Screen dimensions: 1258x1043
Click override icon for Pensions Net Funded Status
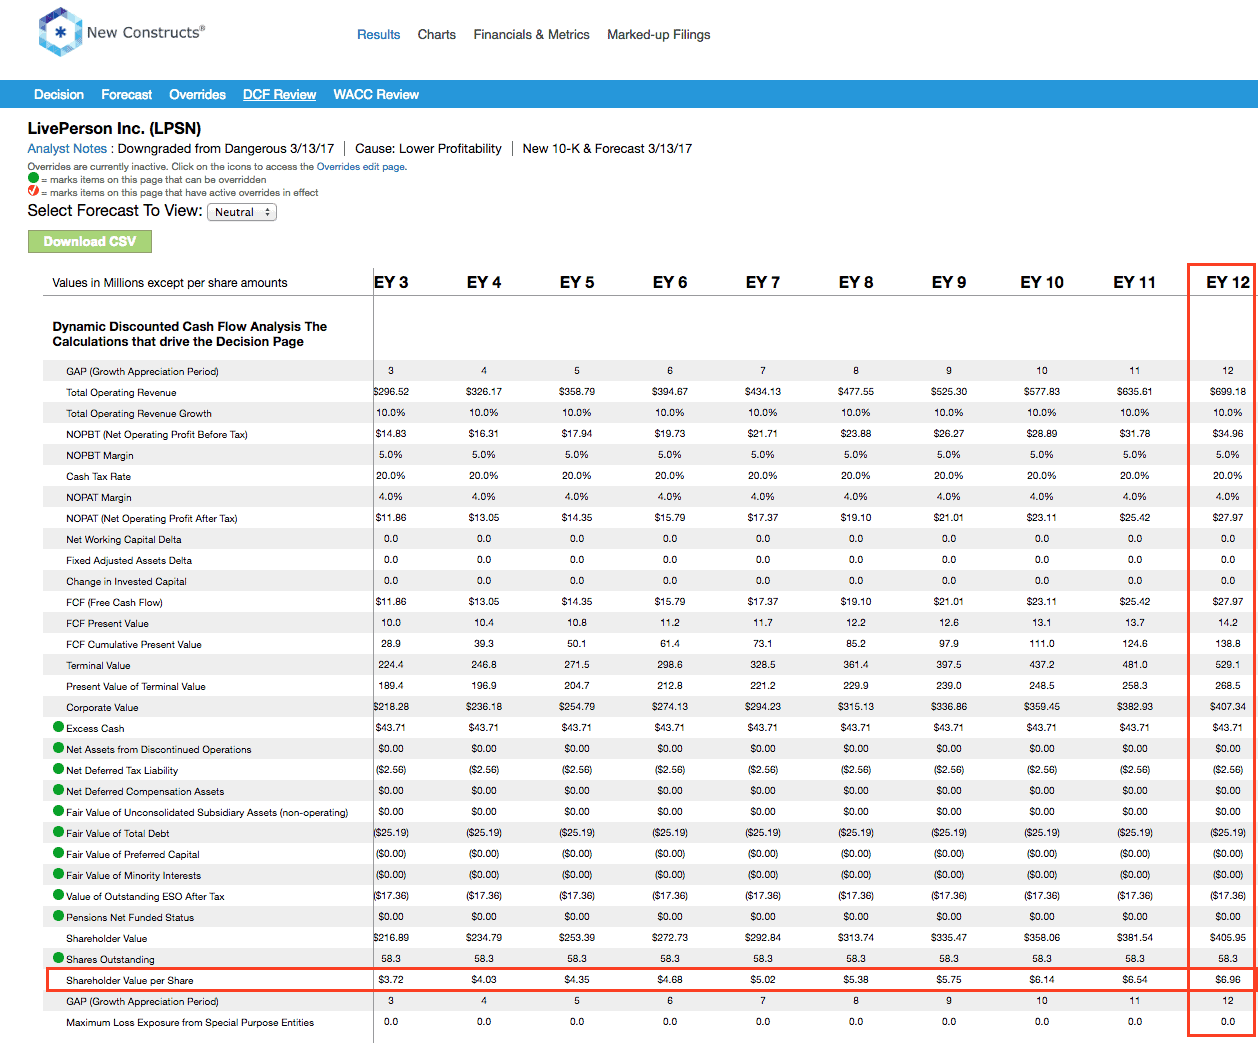tap(59, 916)
